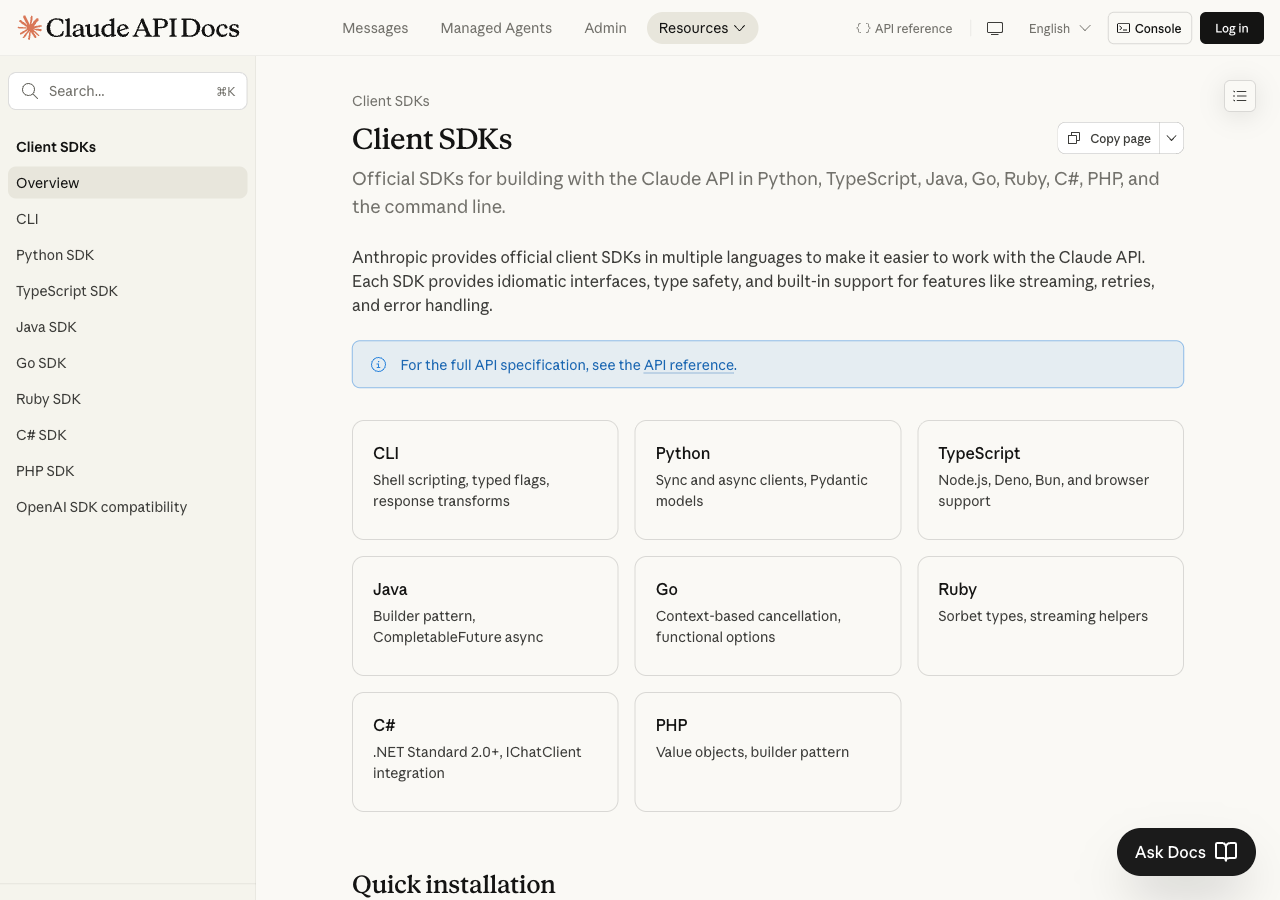The width and height of the screenshot is (1280, 900).
Task: Open Java SDK in the sidebar
Action: point(128,327)
